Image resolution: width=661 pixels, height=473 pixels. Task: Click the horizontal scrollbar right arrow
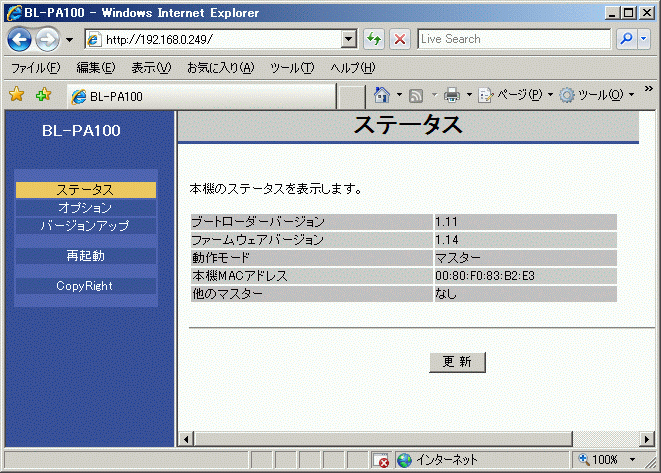647,439
